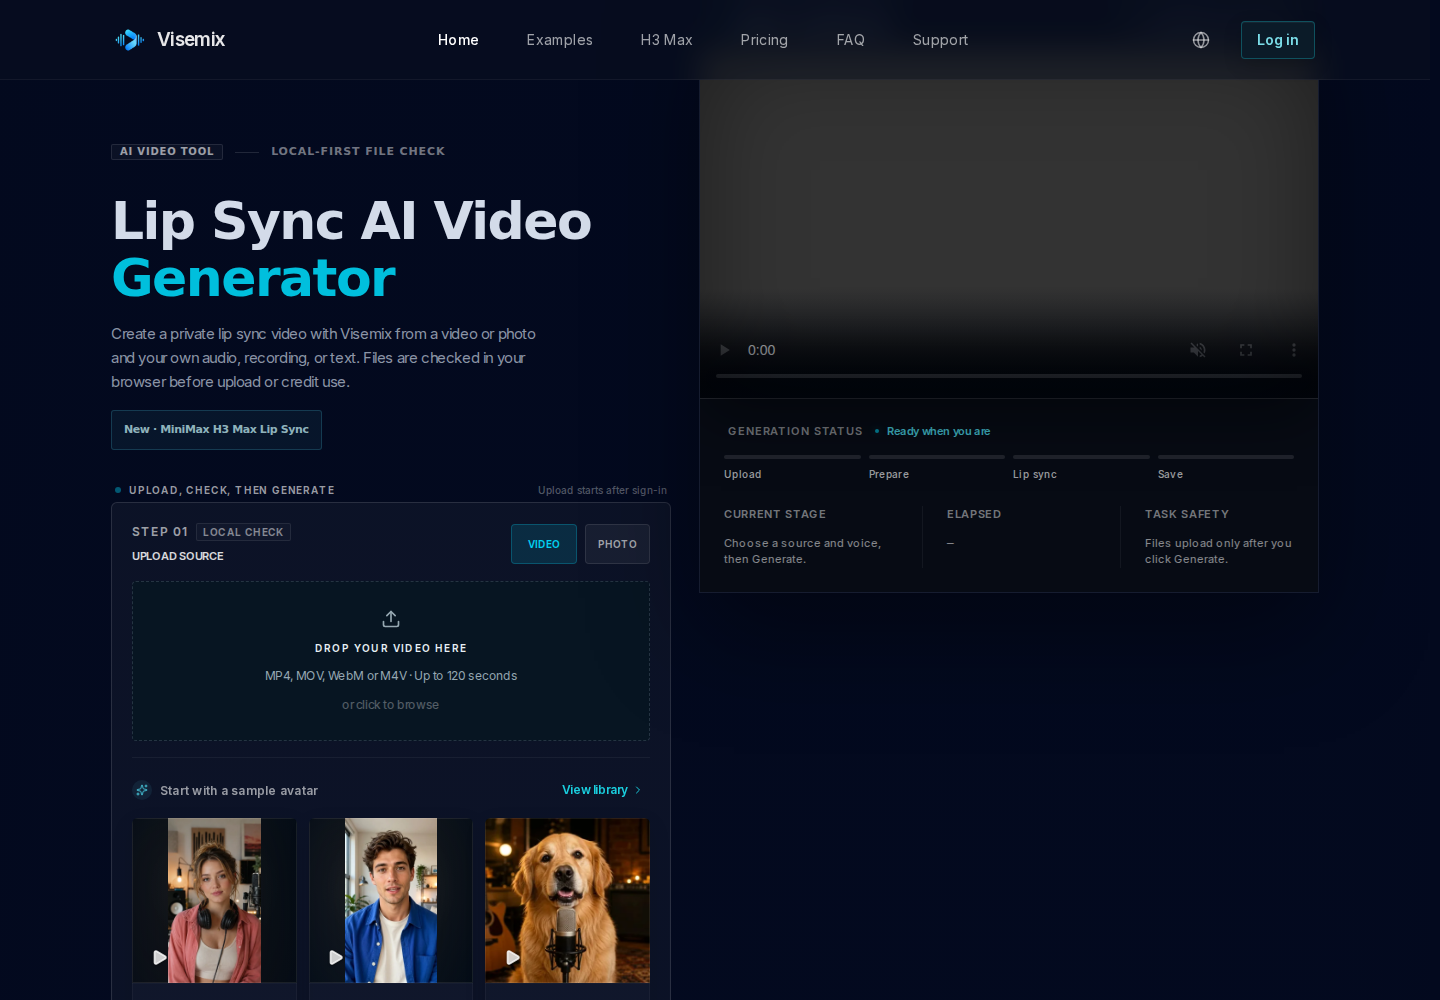Click the Visemix logo icon
This screenshot has height=1000, width=1440.
point(129,40)
